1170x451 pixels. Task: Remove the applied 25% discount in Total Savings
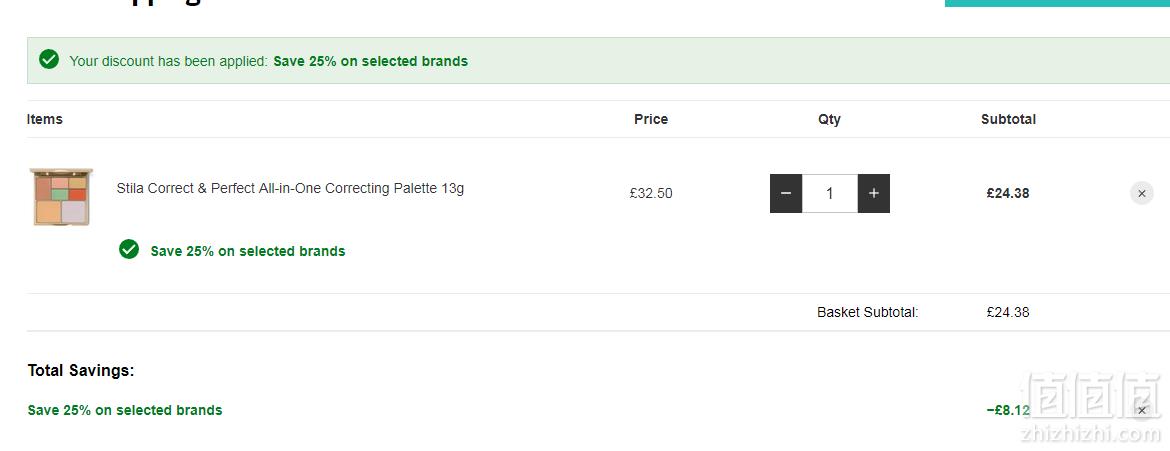tap(1142, 410)
